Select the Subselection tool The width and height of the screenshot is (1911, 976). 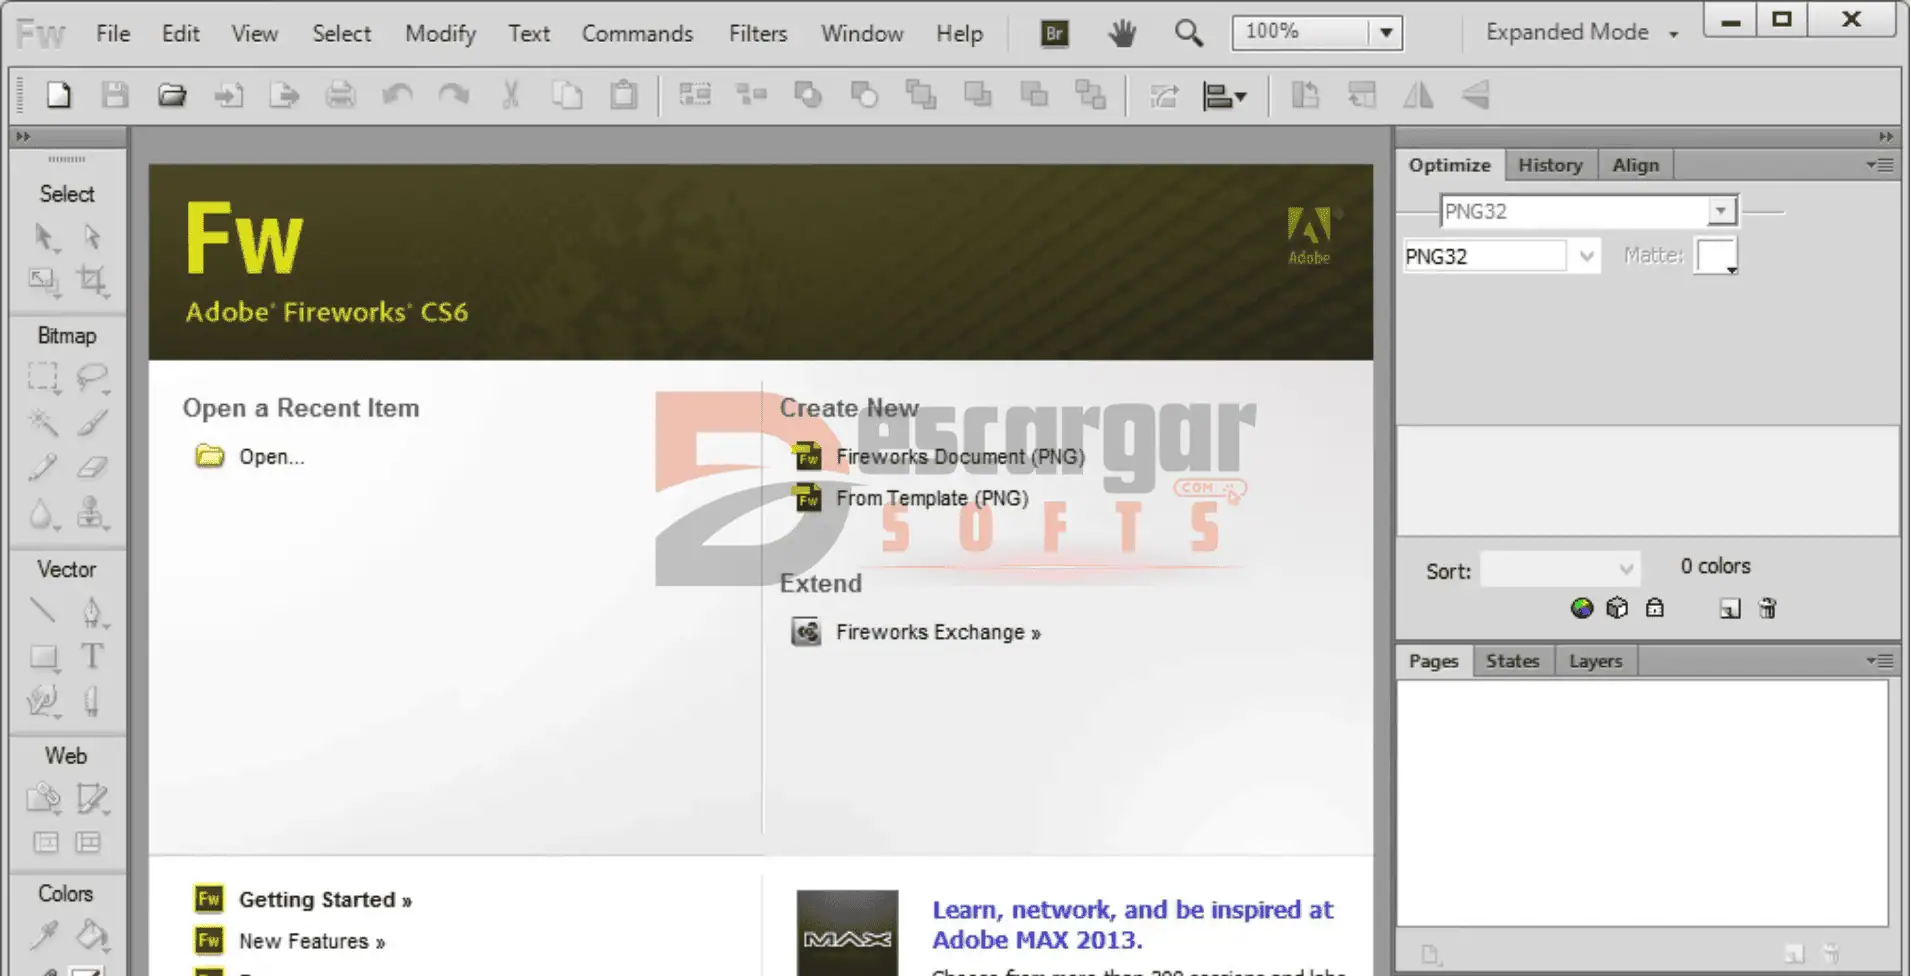click(92, 237)
